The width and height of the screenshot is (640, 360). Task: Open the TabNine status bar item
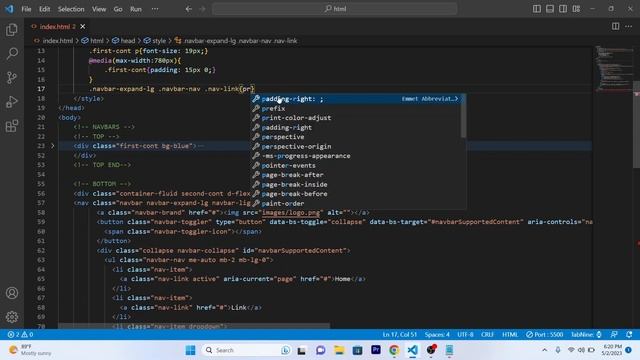[x=586, y=335]
